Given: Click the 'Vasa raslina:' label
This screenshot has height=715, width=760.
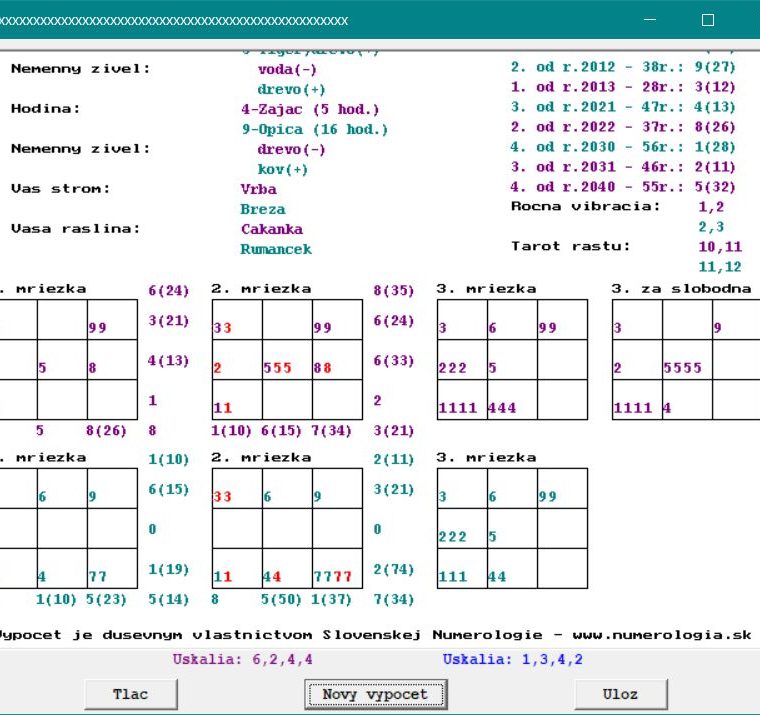Looking at the screenshot, I should (76, 228).
